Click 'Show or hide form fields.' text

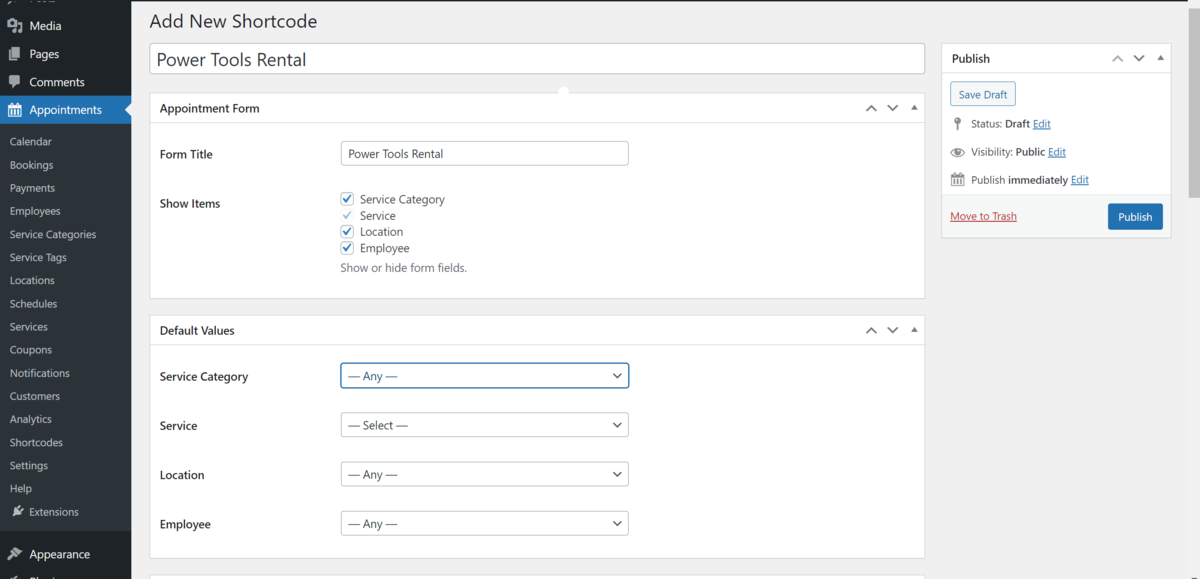403,268
